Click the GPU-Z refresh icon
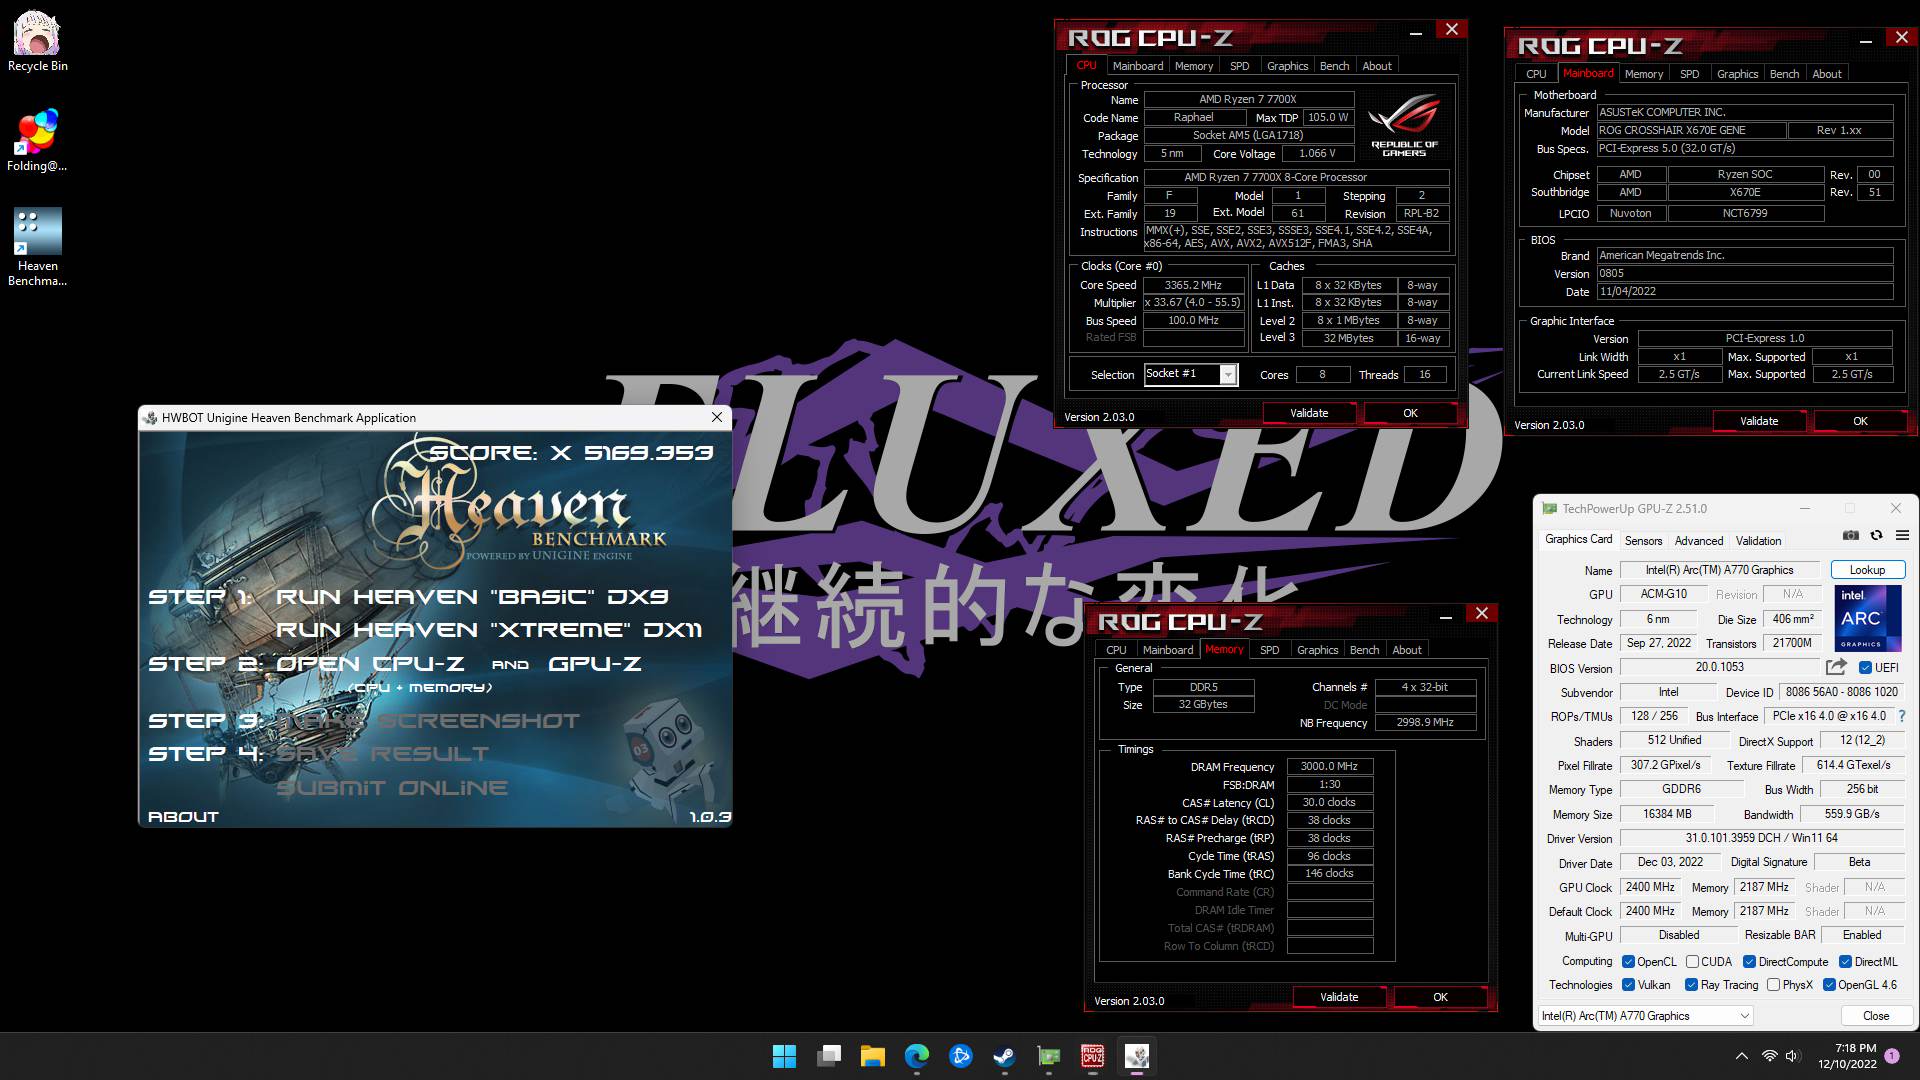This screenshot has width=1920, height=1080. click(x=1877, y=536)
